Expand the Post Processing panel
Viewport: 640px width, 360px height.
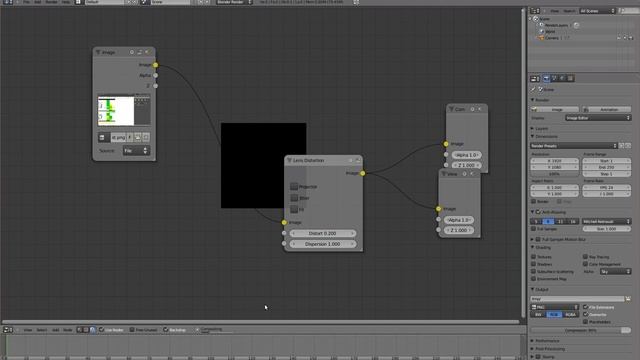(532, 349)
